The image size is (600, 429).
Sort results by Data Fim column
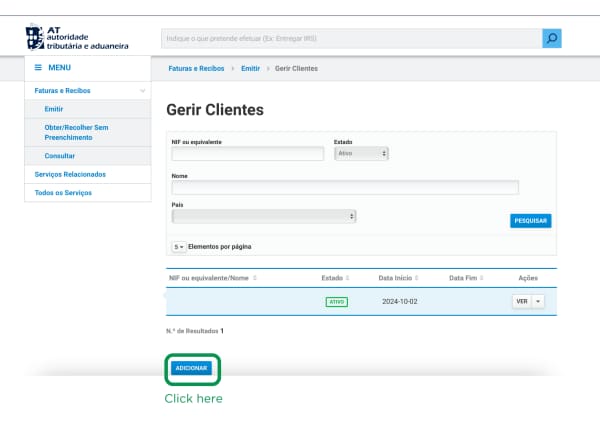pyautogui.click(x=466, y=278)
